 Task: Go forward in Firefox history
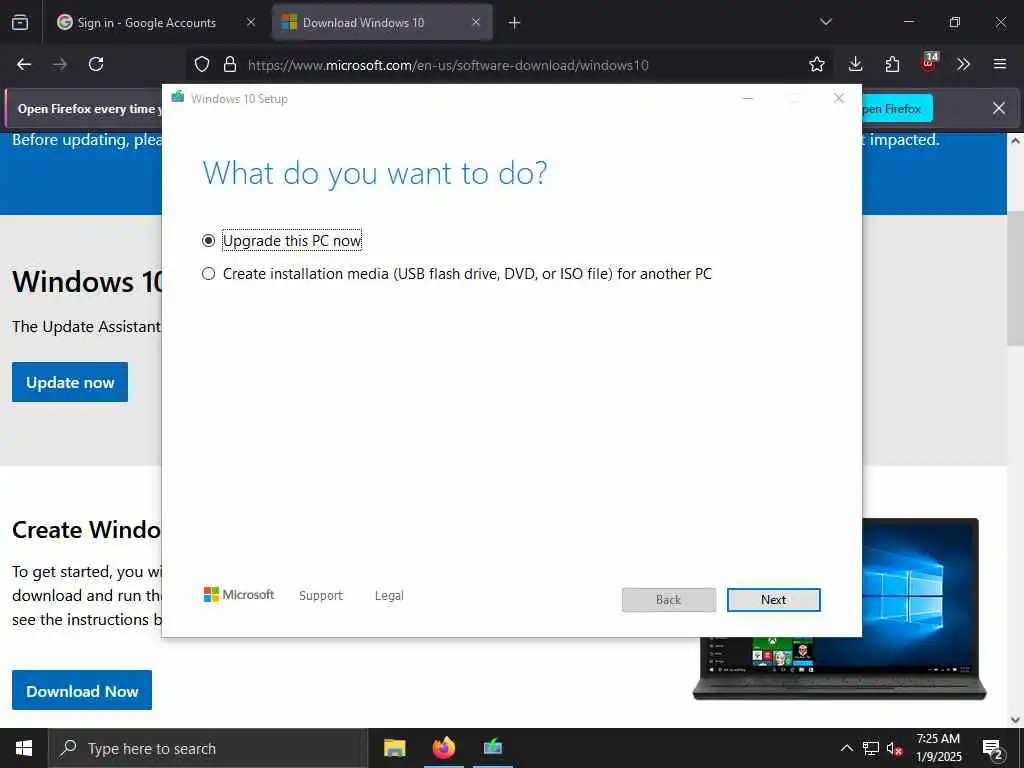(x=60, y=64)
